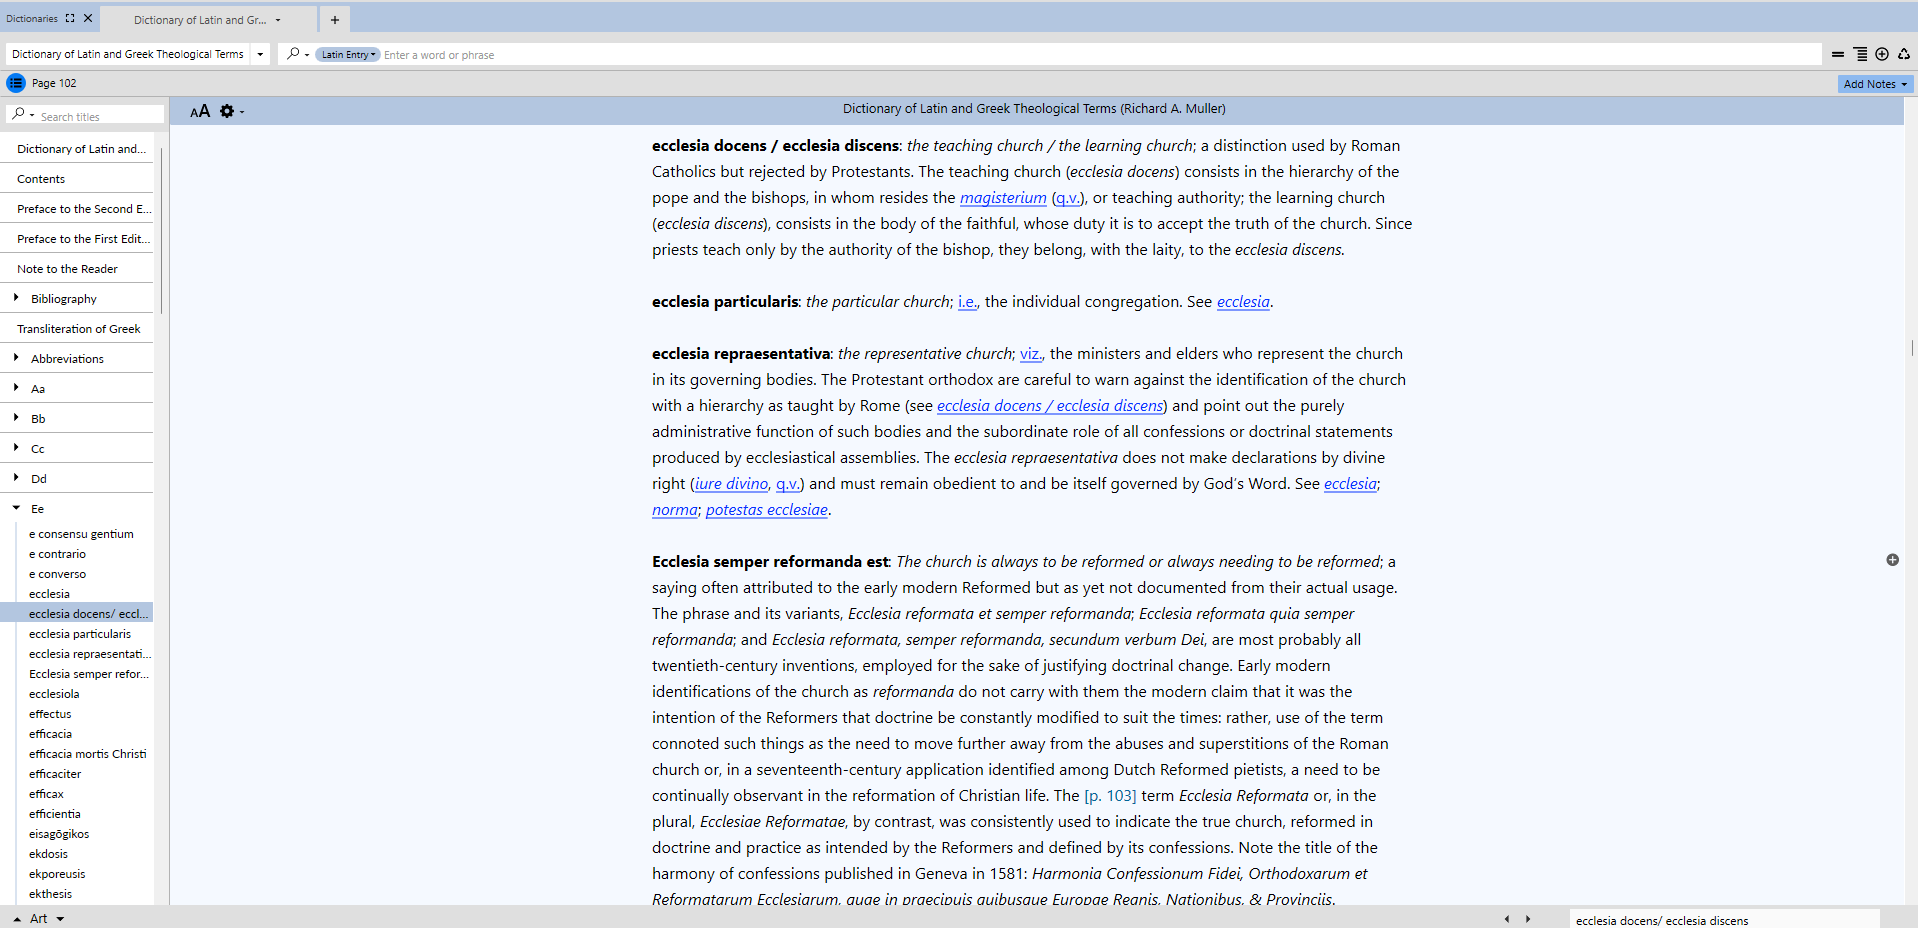The height and width of the screenshot is (928, 1918).
Task: Open Preface to the Second Edition
Action: tap(84, 209)
